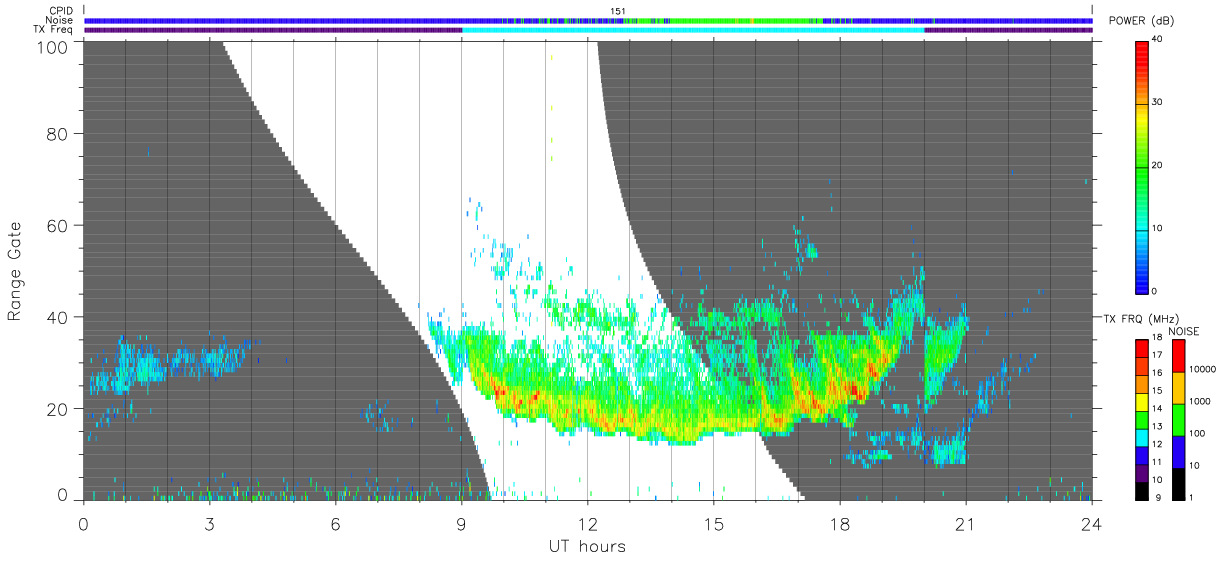The image size is (1228, 567).
Task: Click the 'TX Freq' row label
Action: pyautogui.click(x=54, y=30)
